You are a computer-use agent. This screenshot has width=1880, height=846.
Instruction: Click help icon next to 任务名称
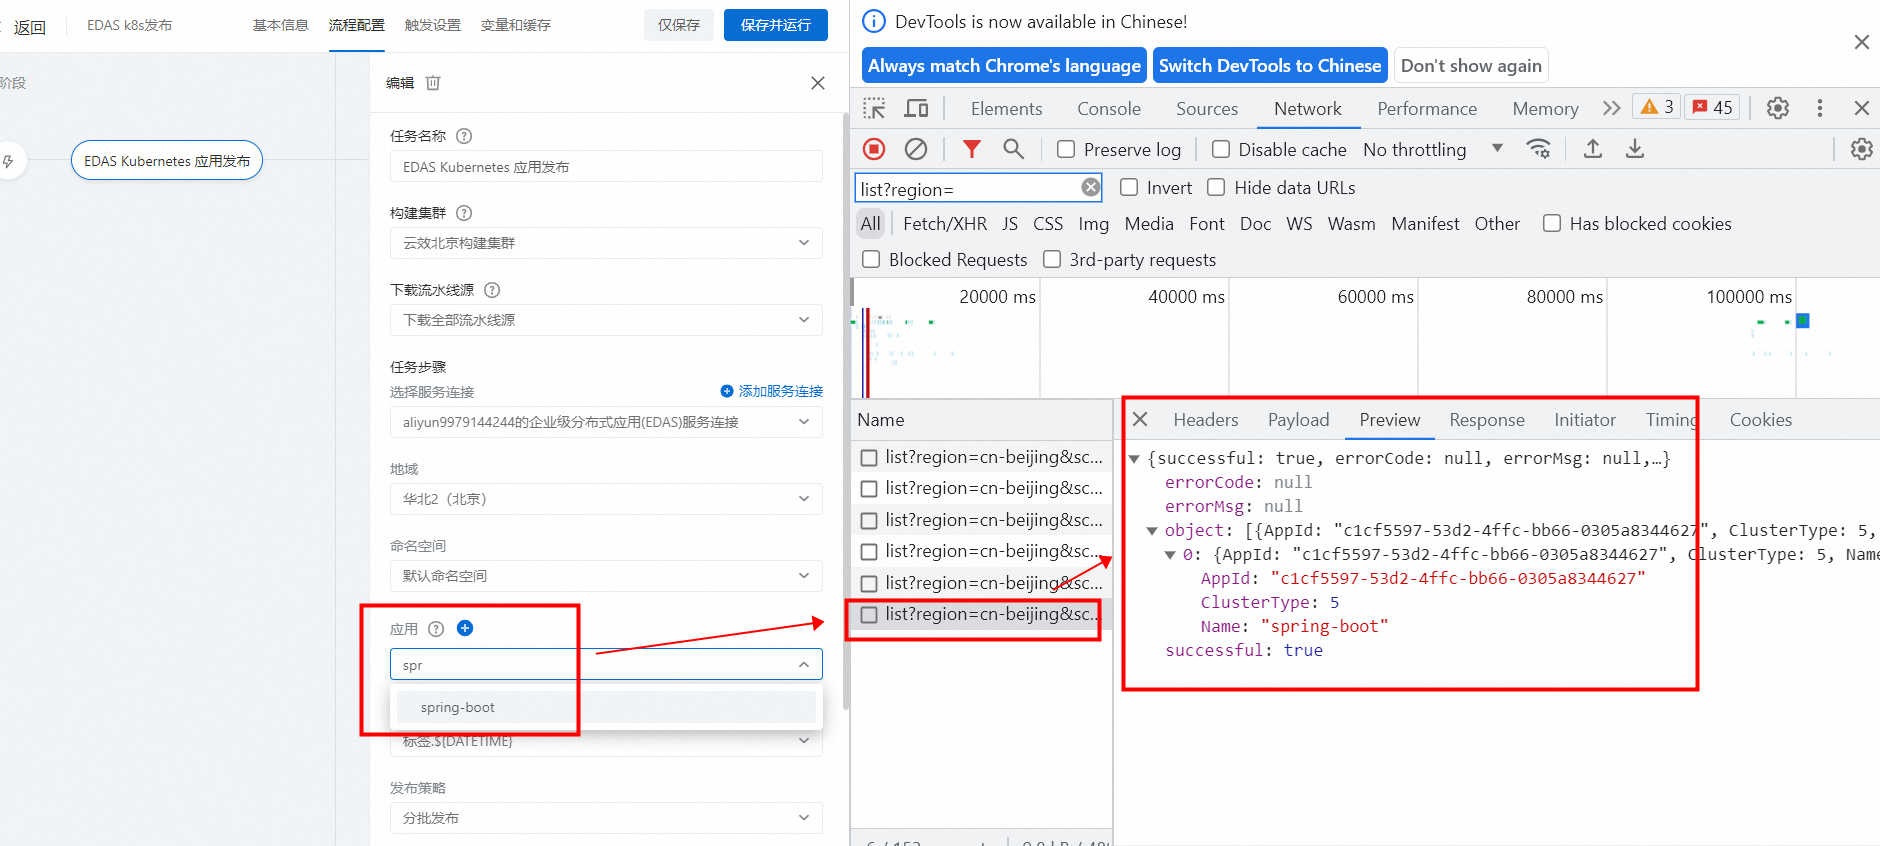464,136
